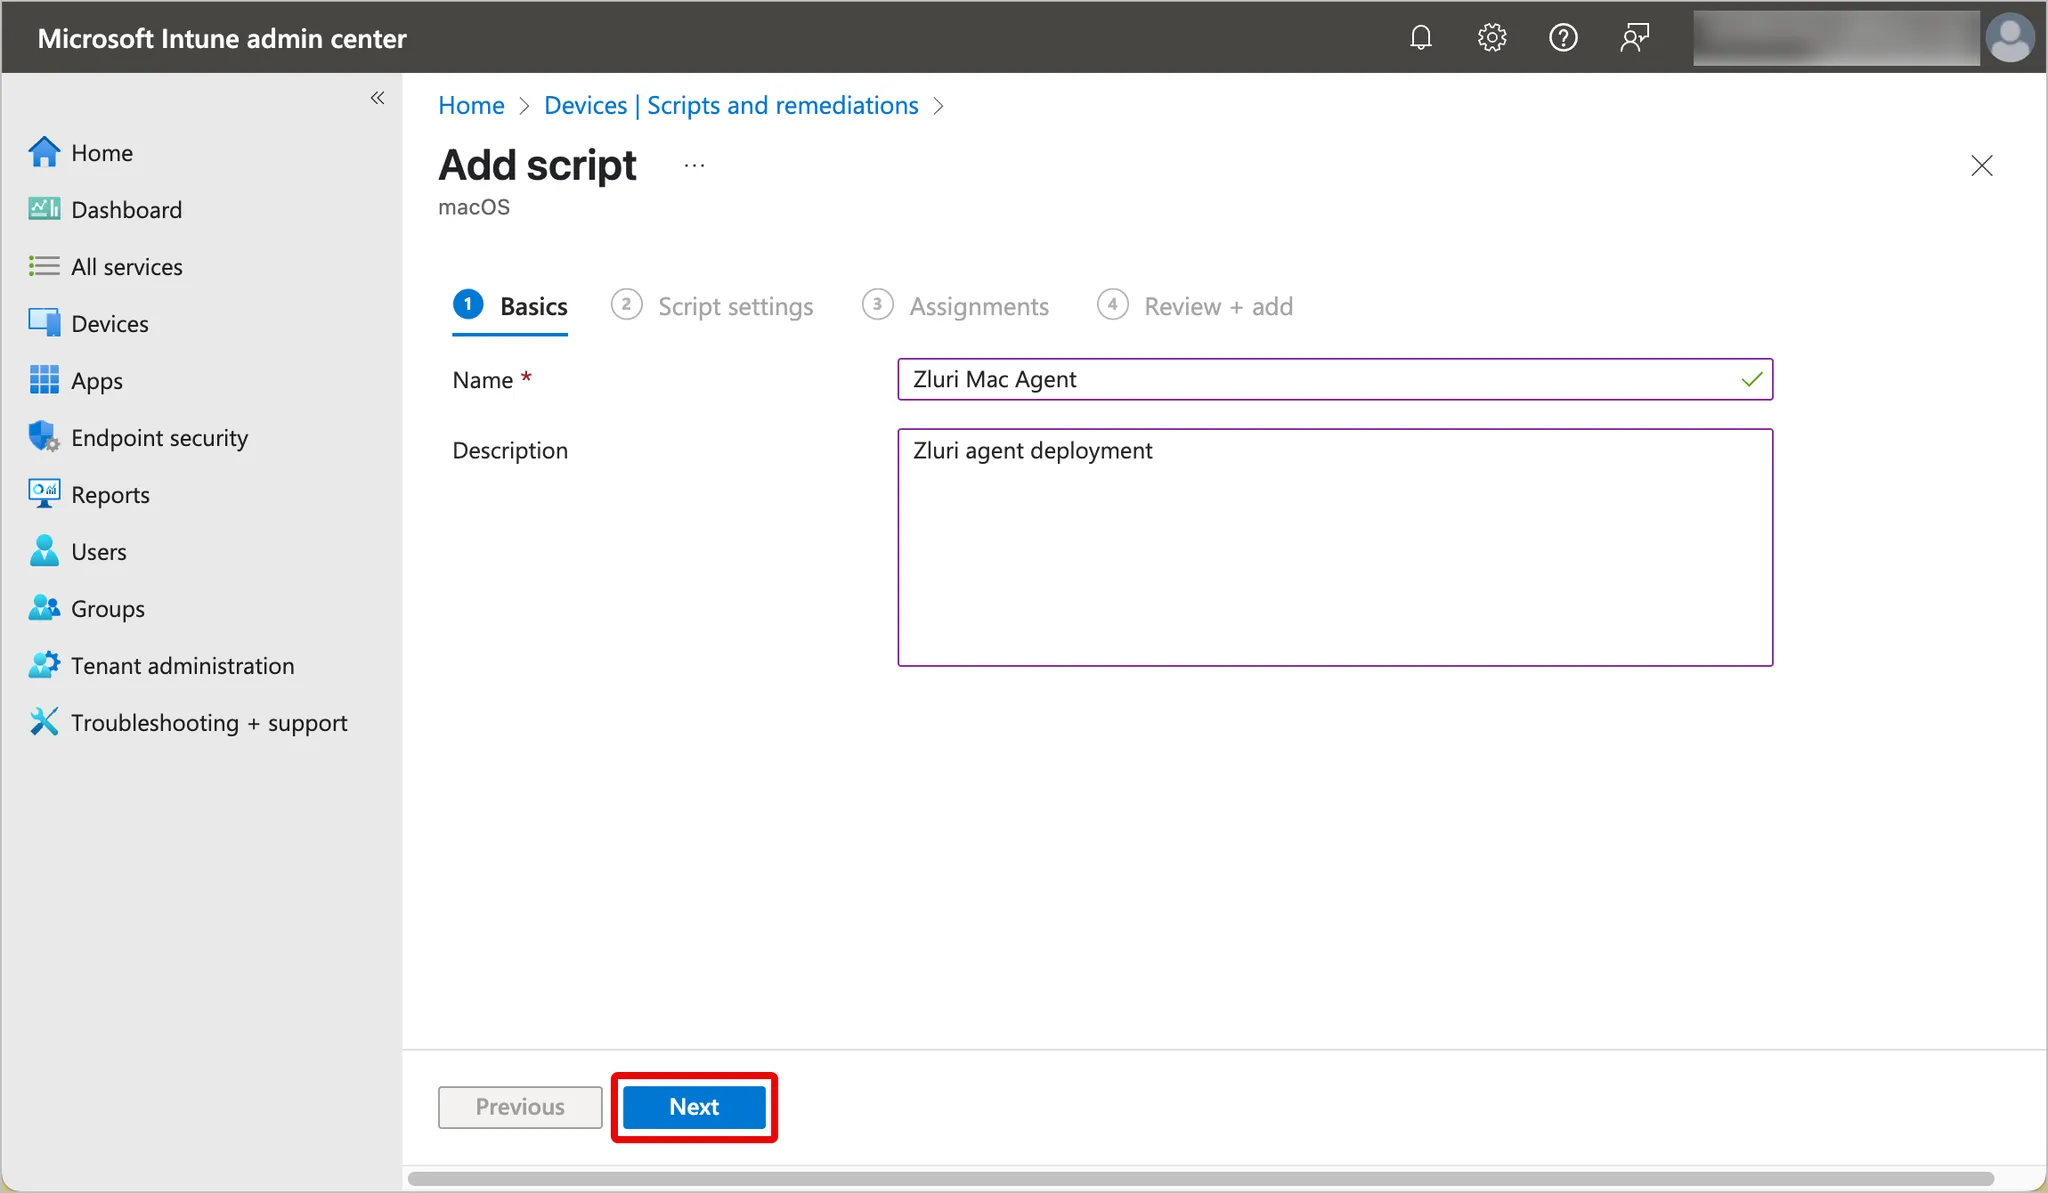The height and width of the screenshot is (1193, 2048).
Task: Click the Troubleshooting + support wrench icon
Action: pyautogui.click(x=43, y=722)
